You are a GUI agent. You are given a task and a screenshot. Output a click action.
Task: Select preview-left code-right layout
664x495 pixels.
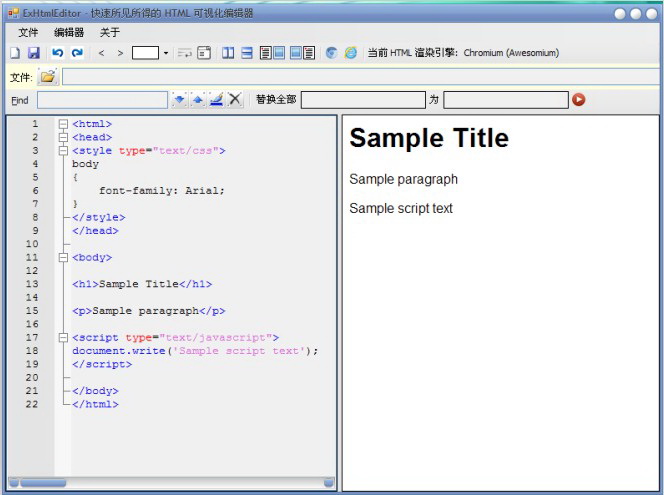[x=302, y=53]
